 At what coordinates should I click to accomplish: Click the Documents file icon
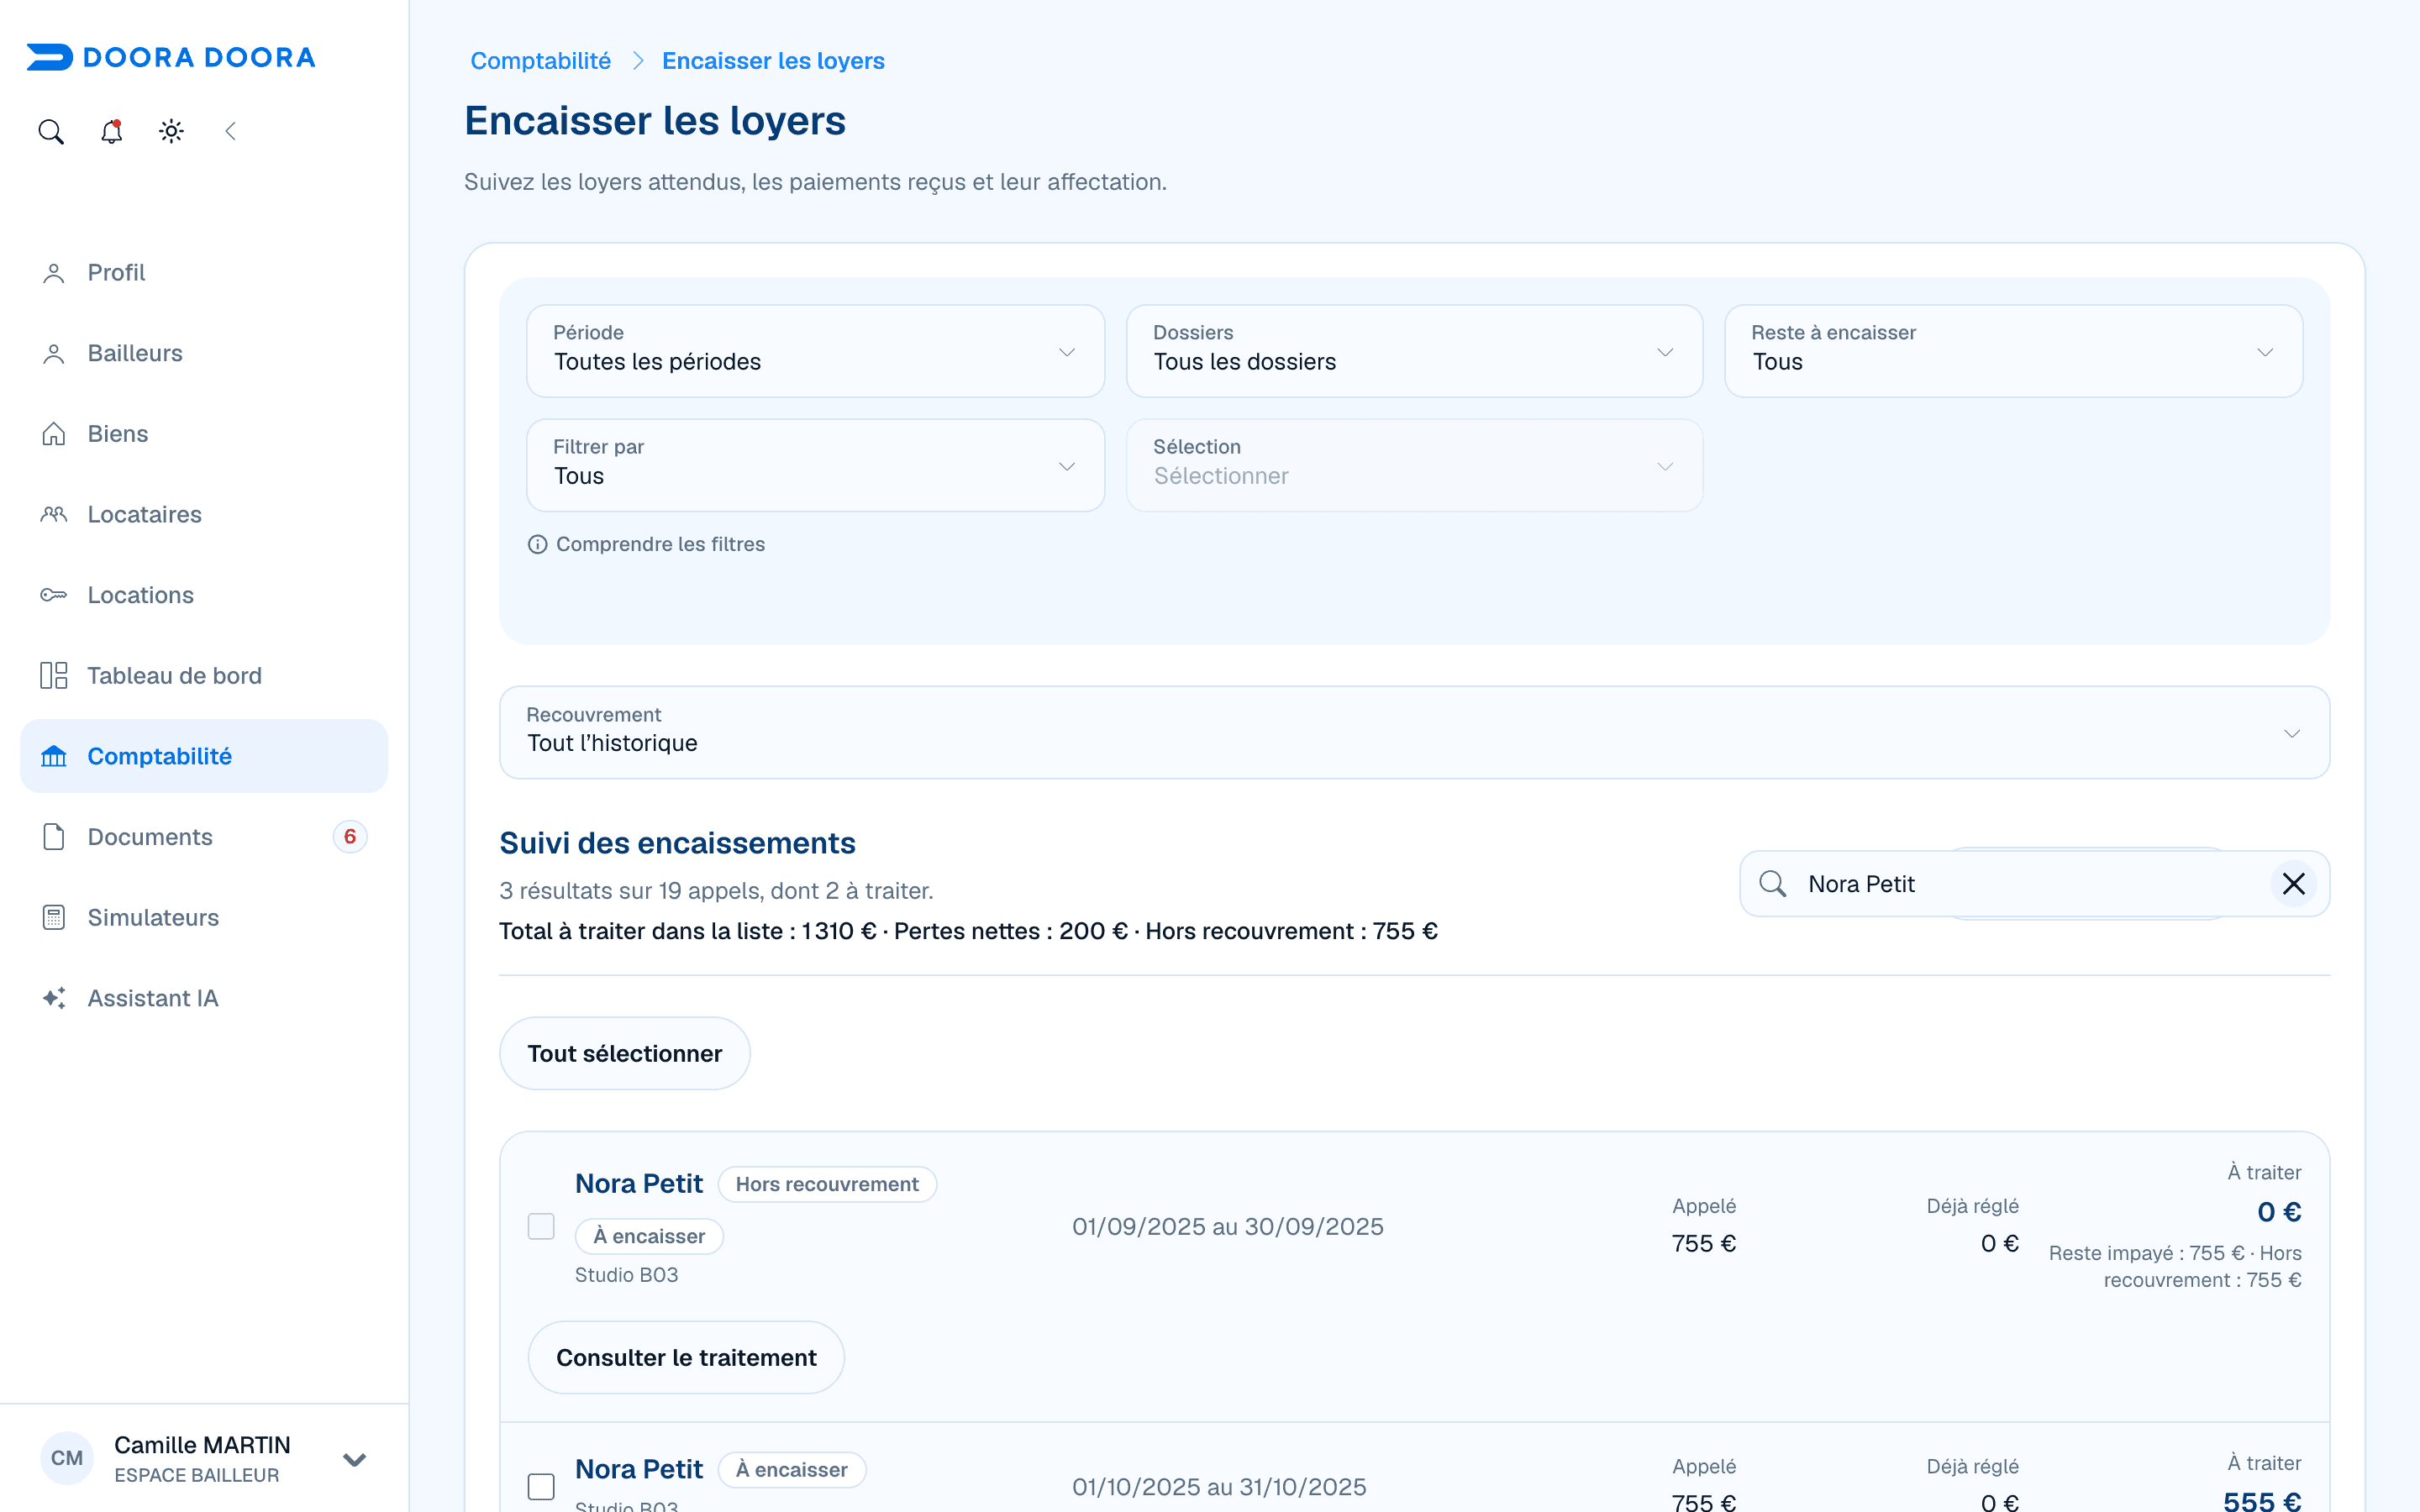point(54,837)
